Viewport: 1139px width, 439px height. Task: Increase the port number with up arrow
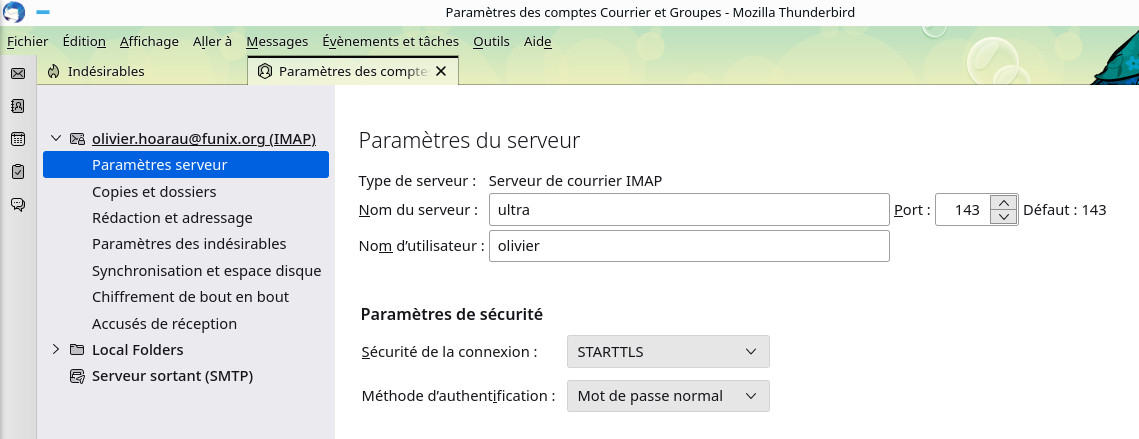click(1003, 203)
